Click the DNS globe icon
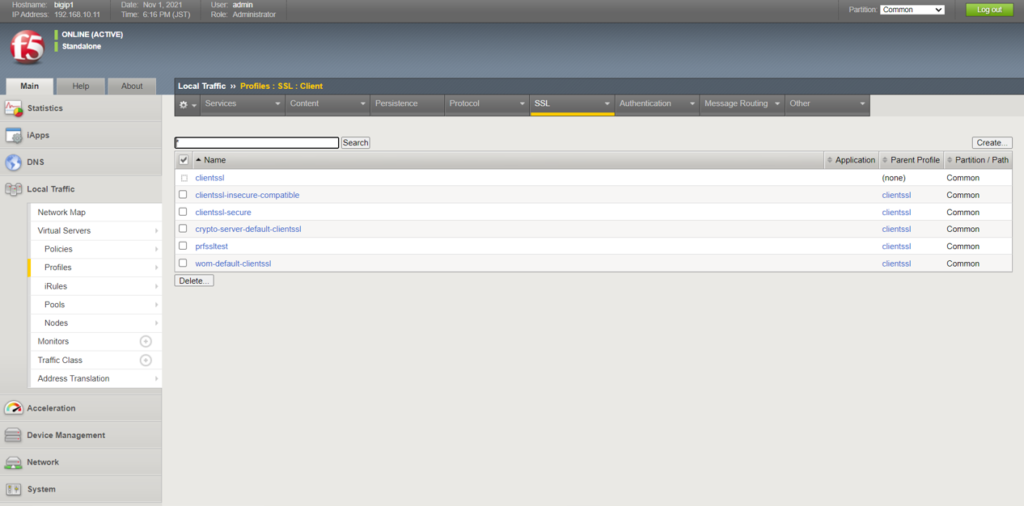Image resolution: width=1024 pixels, height=506 pixels. click(x=13, y=162)
